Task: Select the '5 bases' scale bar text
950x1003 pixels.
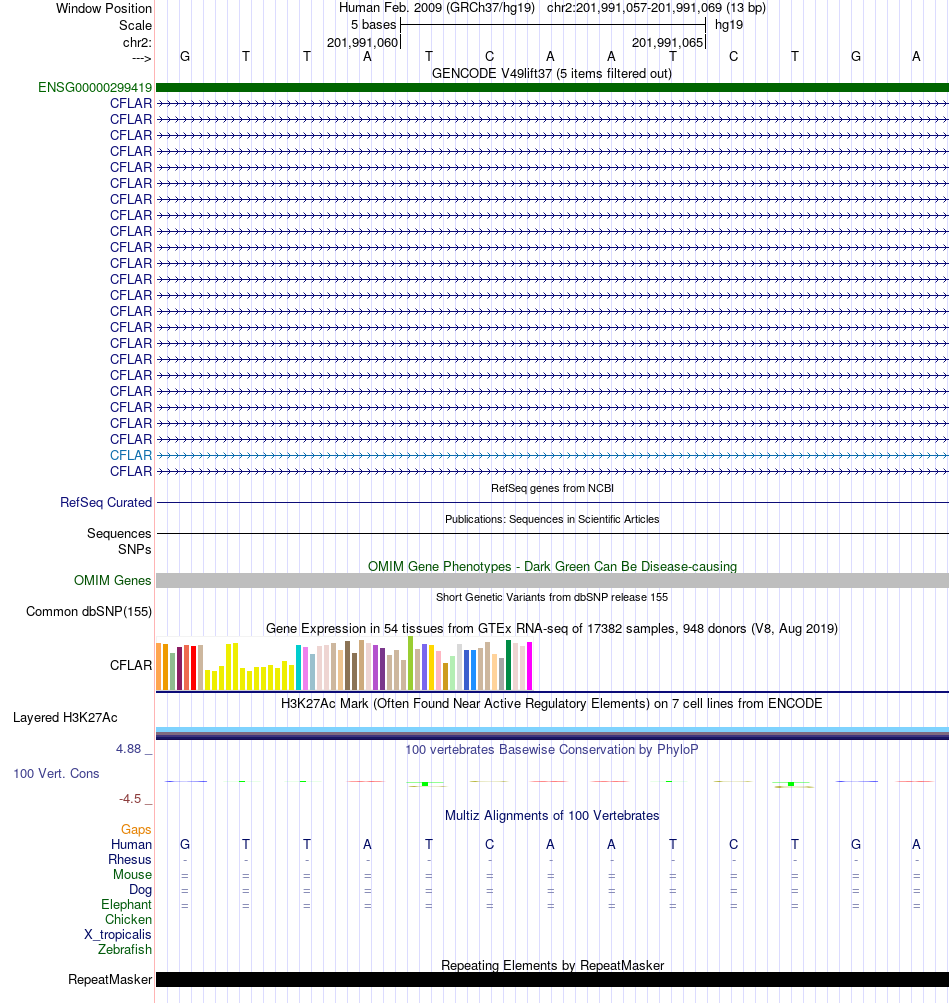Action: [373, 24]
